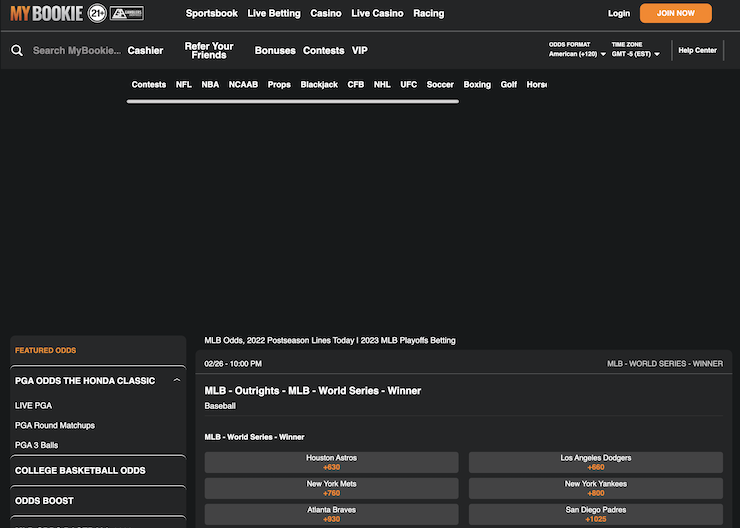This screenshot has height=528, width=740.
Task: Go to Casino section
Action: [326, 13]
